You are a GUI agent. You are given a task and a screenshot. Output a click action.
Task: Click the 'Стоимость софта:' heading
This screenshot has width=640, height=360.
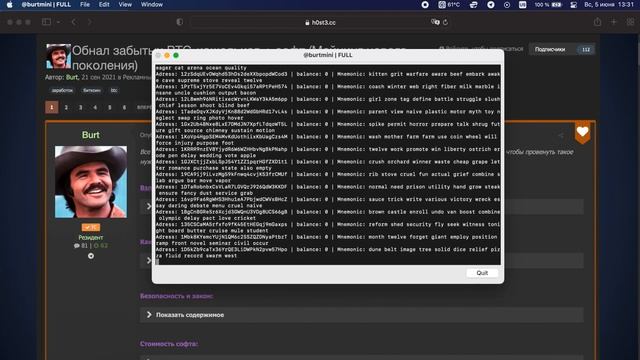169,344
